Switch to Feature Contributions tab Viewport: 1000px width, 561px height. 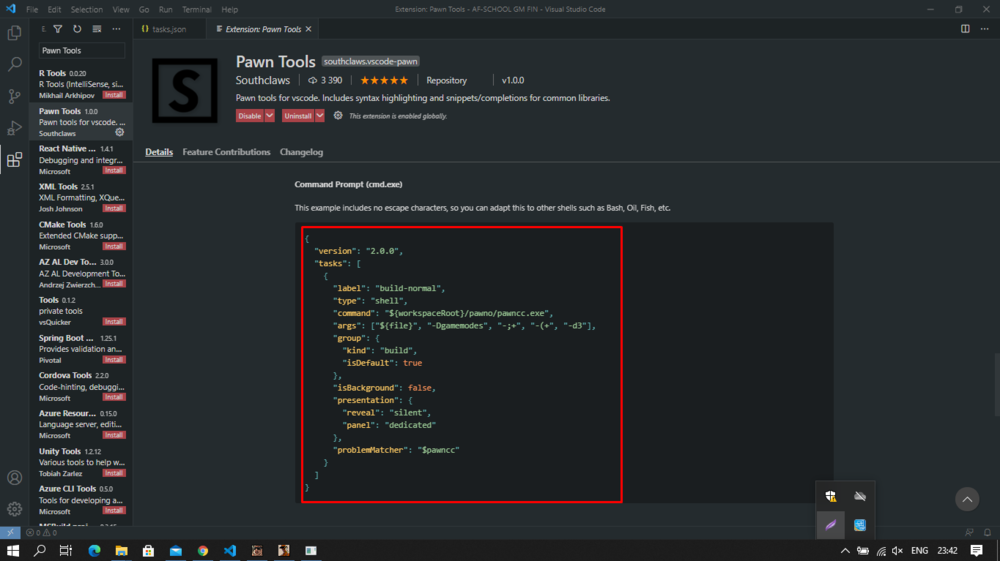pyautogui.click(x=226, y=152)
